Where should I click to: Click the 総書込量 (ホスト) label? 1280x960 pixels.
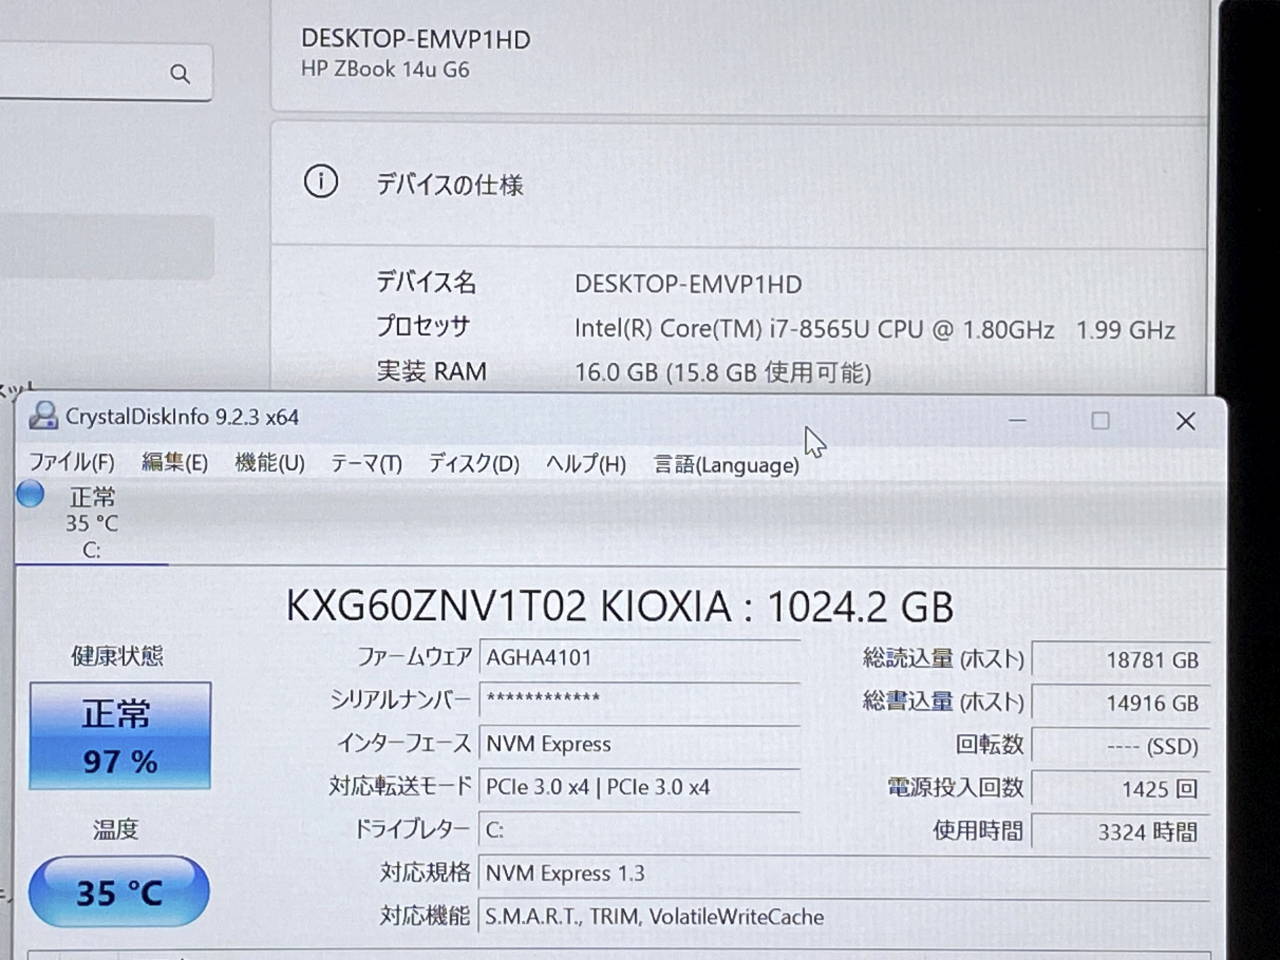pyautogui.click(x=944, y=702)
